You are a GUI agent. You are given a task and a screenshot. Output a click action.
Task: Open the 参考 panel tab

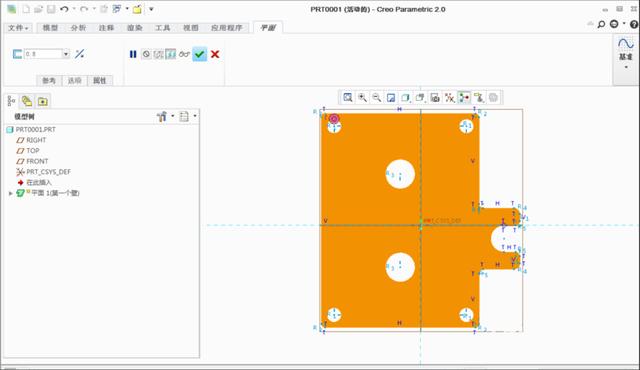pos(49,80)
